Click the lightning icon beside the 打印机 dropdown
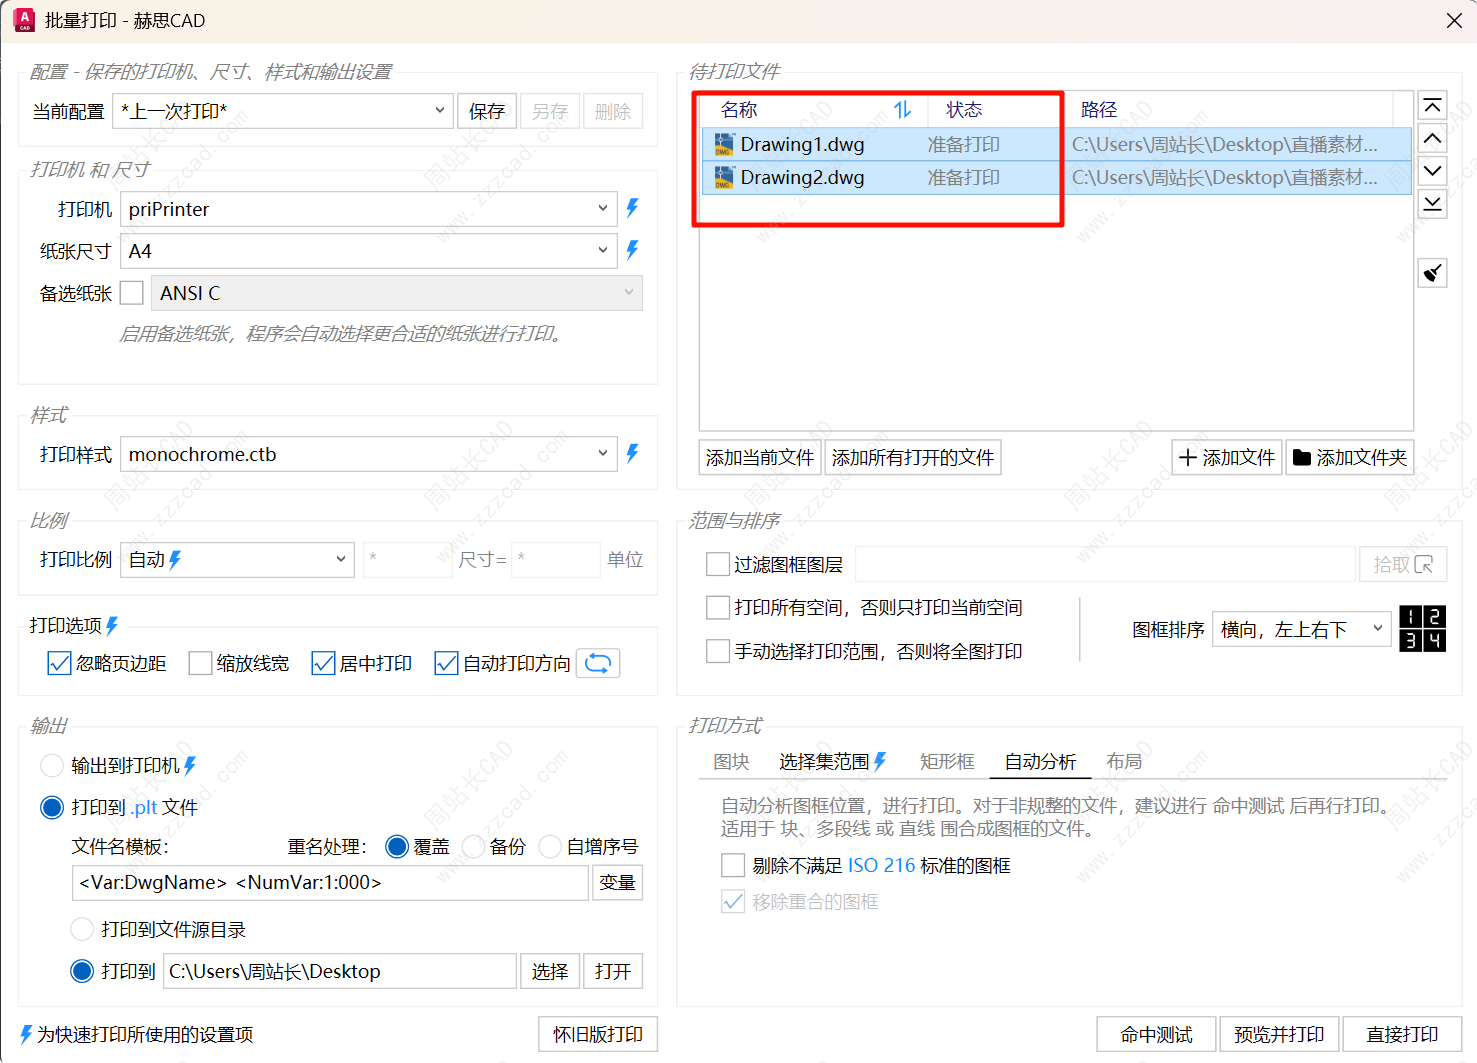The width and height of the screenshot is (1477, 1063). tap(632, 209)
